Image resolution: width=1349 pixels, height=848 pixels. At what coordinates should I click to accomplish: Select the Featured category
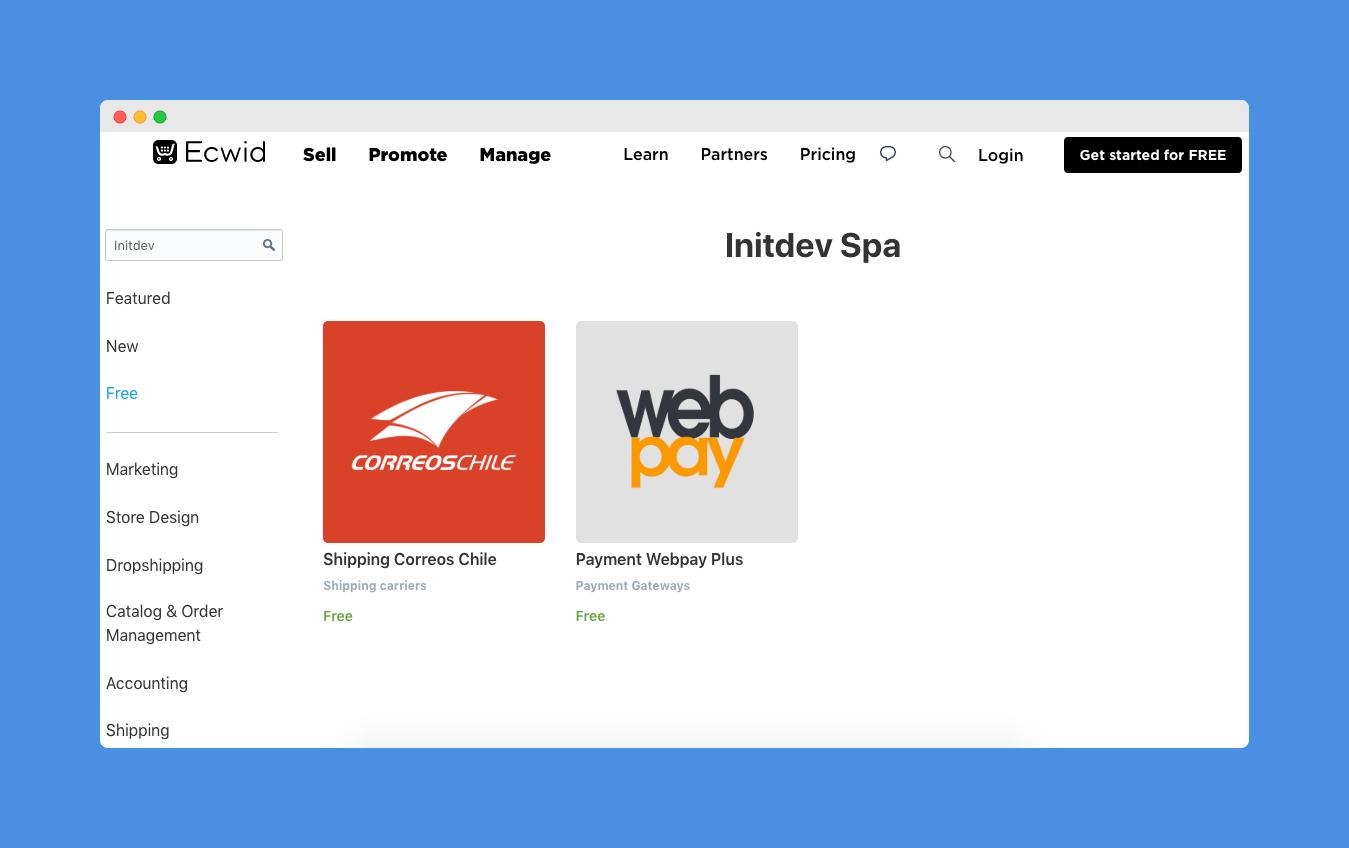(138, 298)
